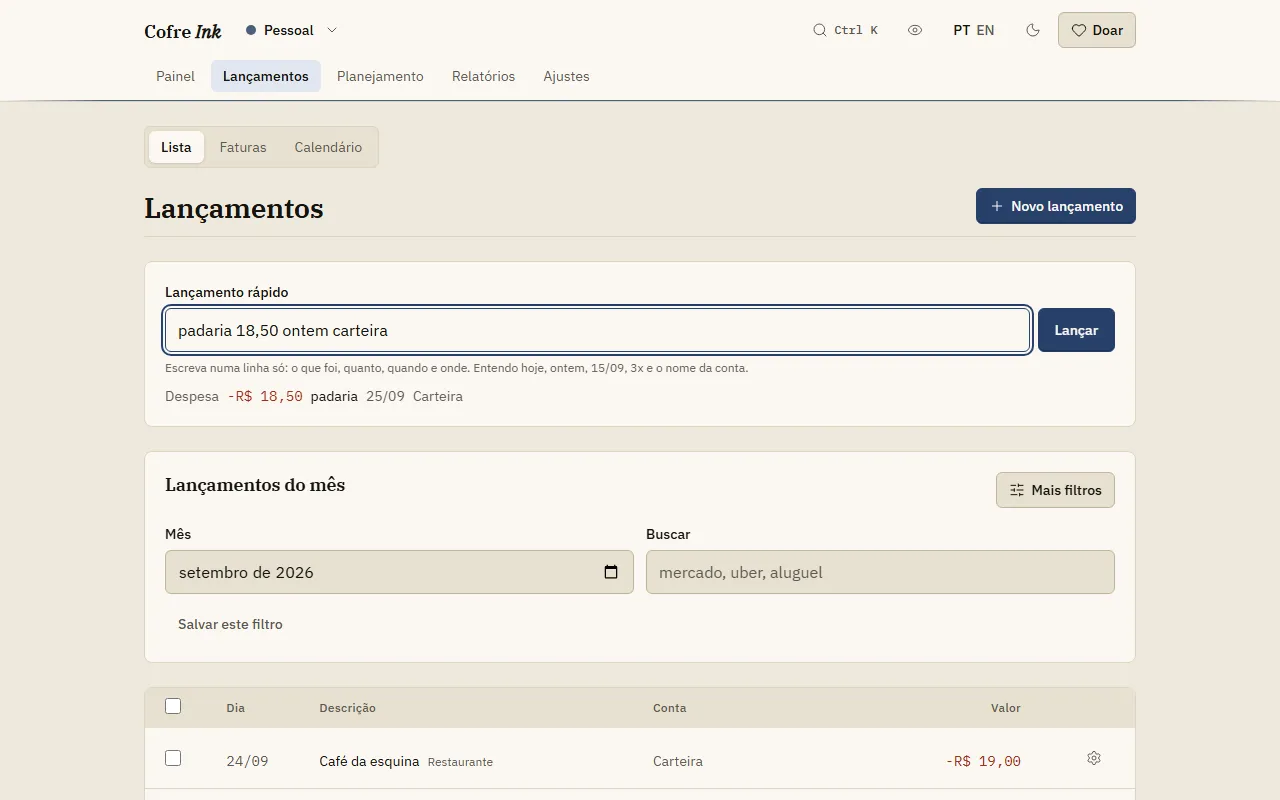Click the Carteira account cell in table
Viewport: 1280px width, 800px height.
pos(678,761)
